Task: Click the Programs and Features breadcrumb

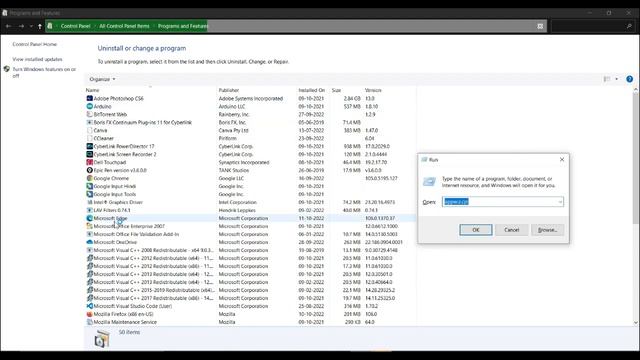Action: [183, 26]
